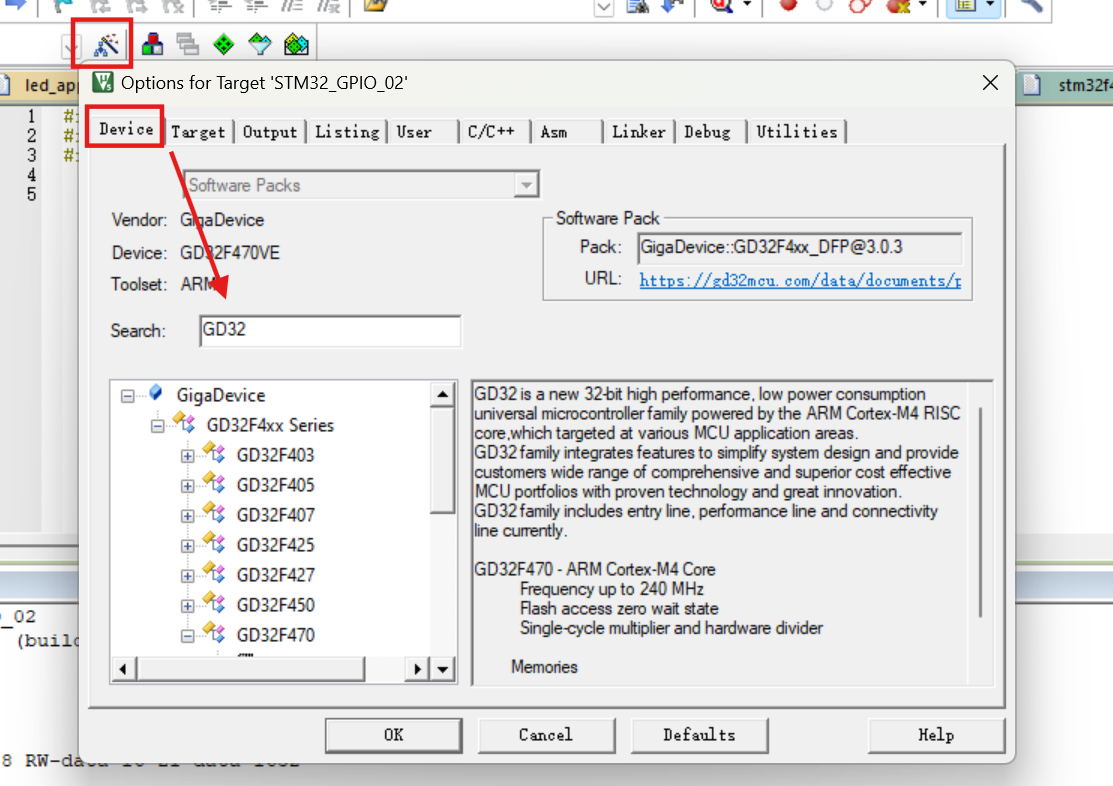Click the file icon on the stm32f4 editor tab
This screenshot has height=786, width=1113.
1032,85
